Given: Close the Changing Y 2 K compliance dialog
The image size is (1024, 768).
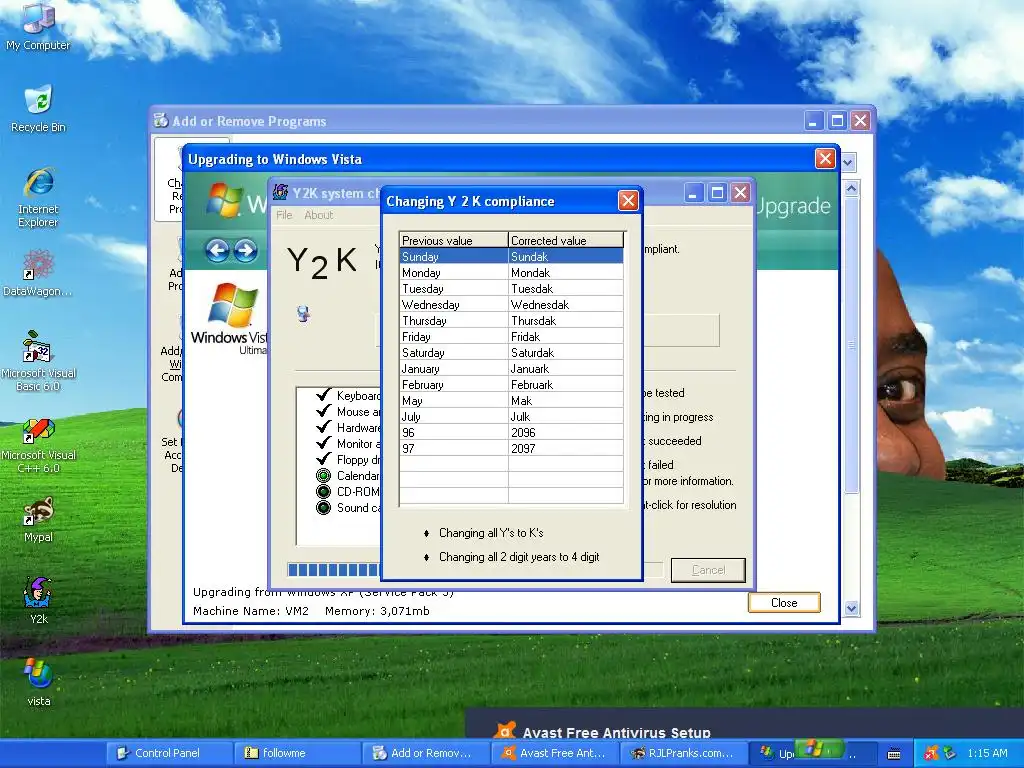Looking at the screenshot, I should click(628, 201).
